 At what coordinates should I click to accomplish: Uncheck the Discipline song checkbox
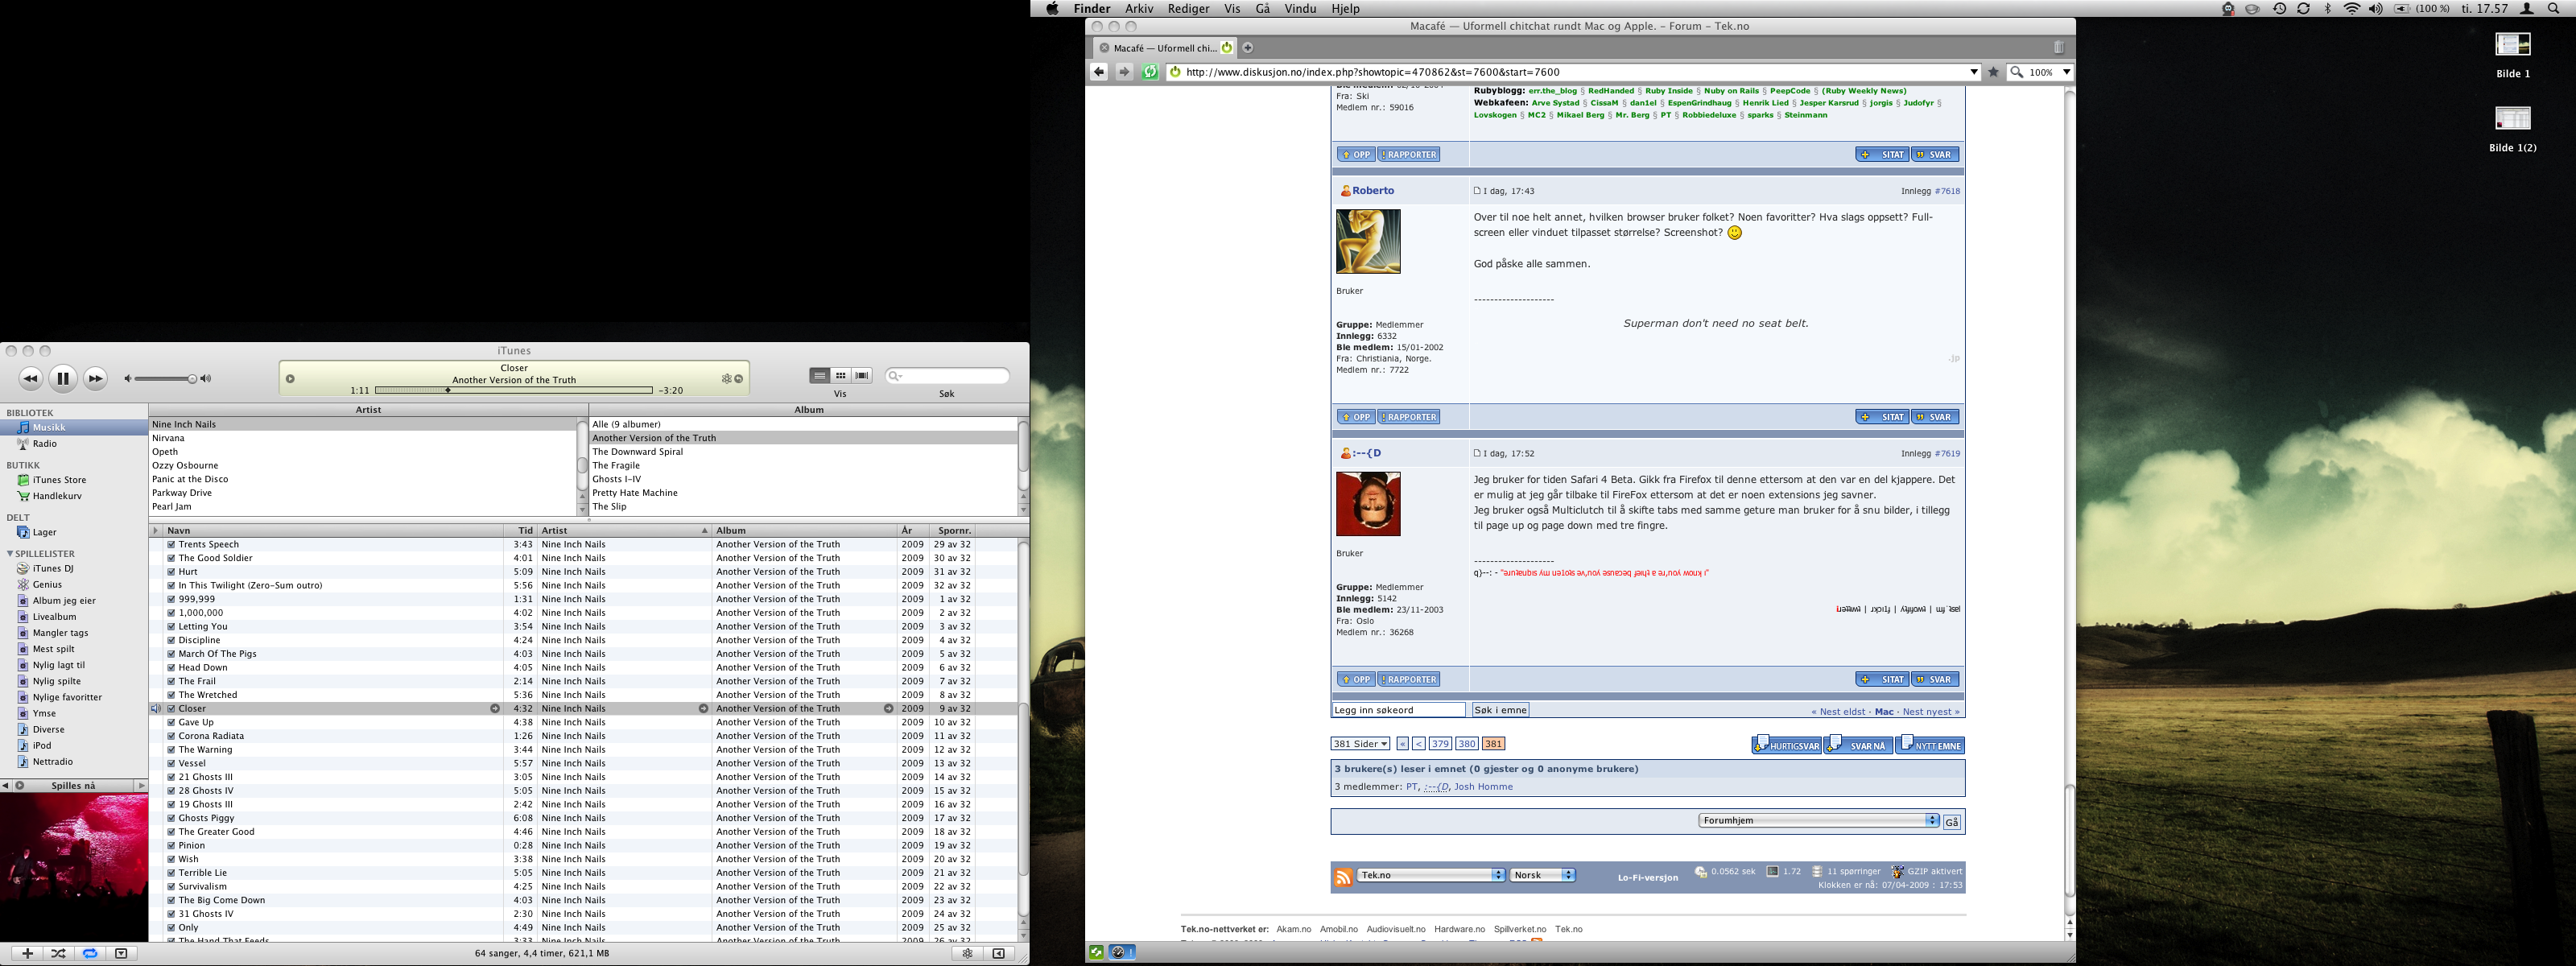(171, 640)
